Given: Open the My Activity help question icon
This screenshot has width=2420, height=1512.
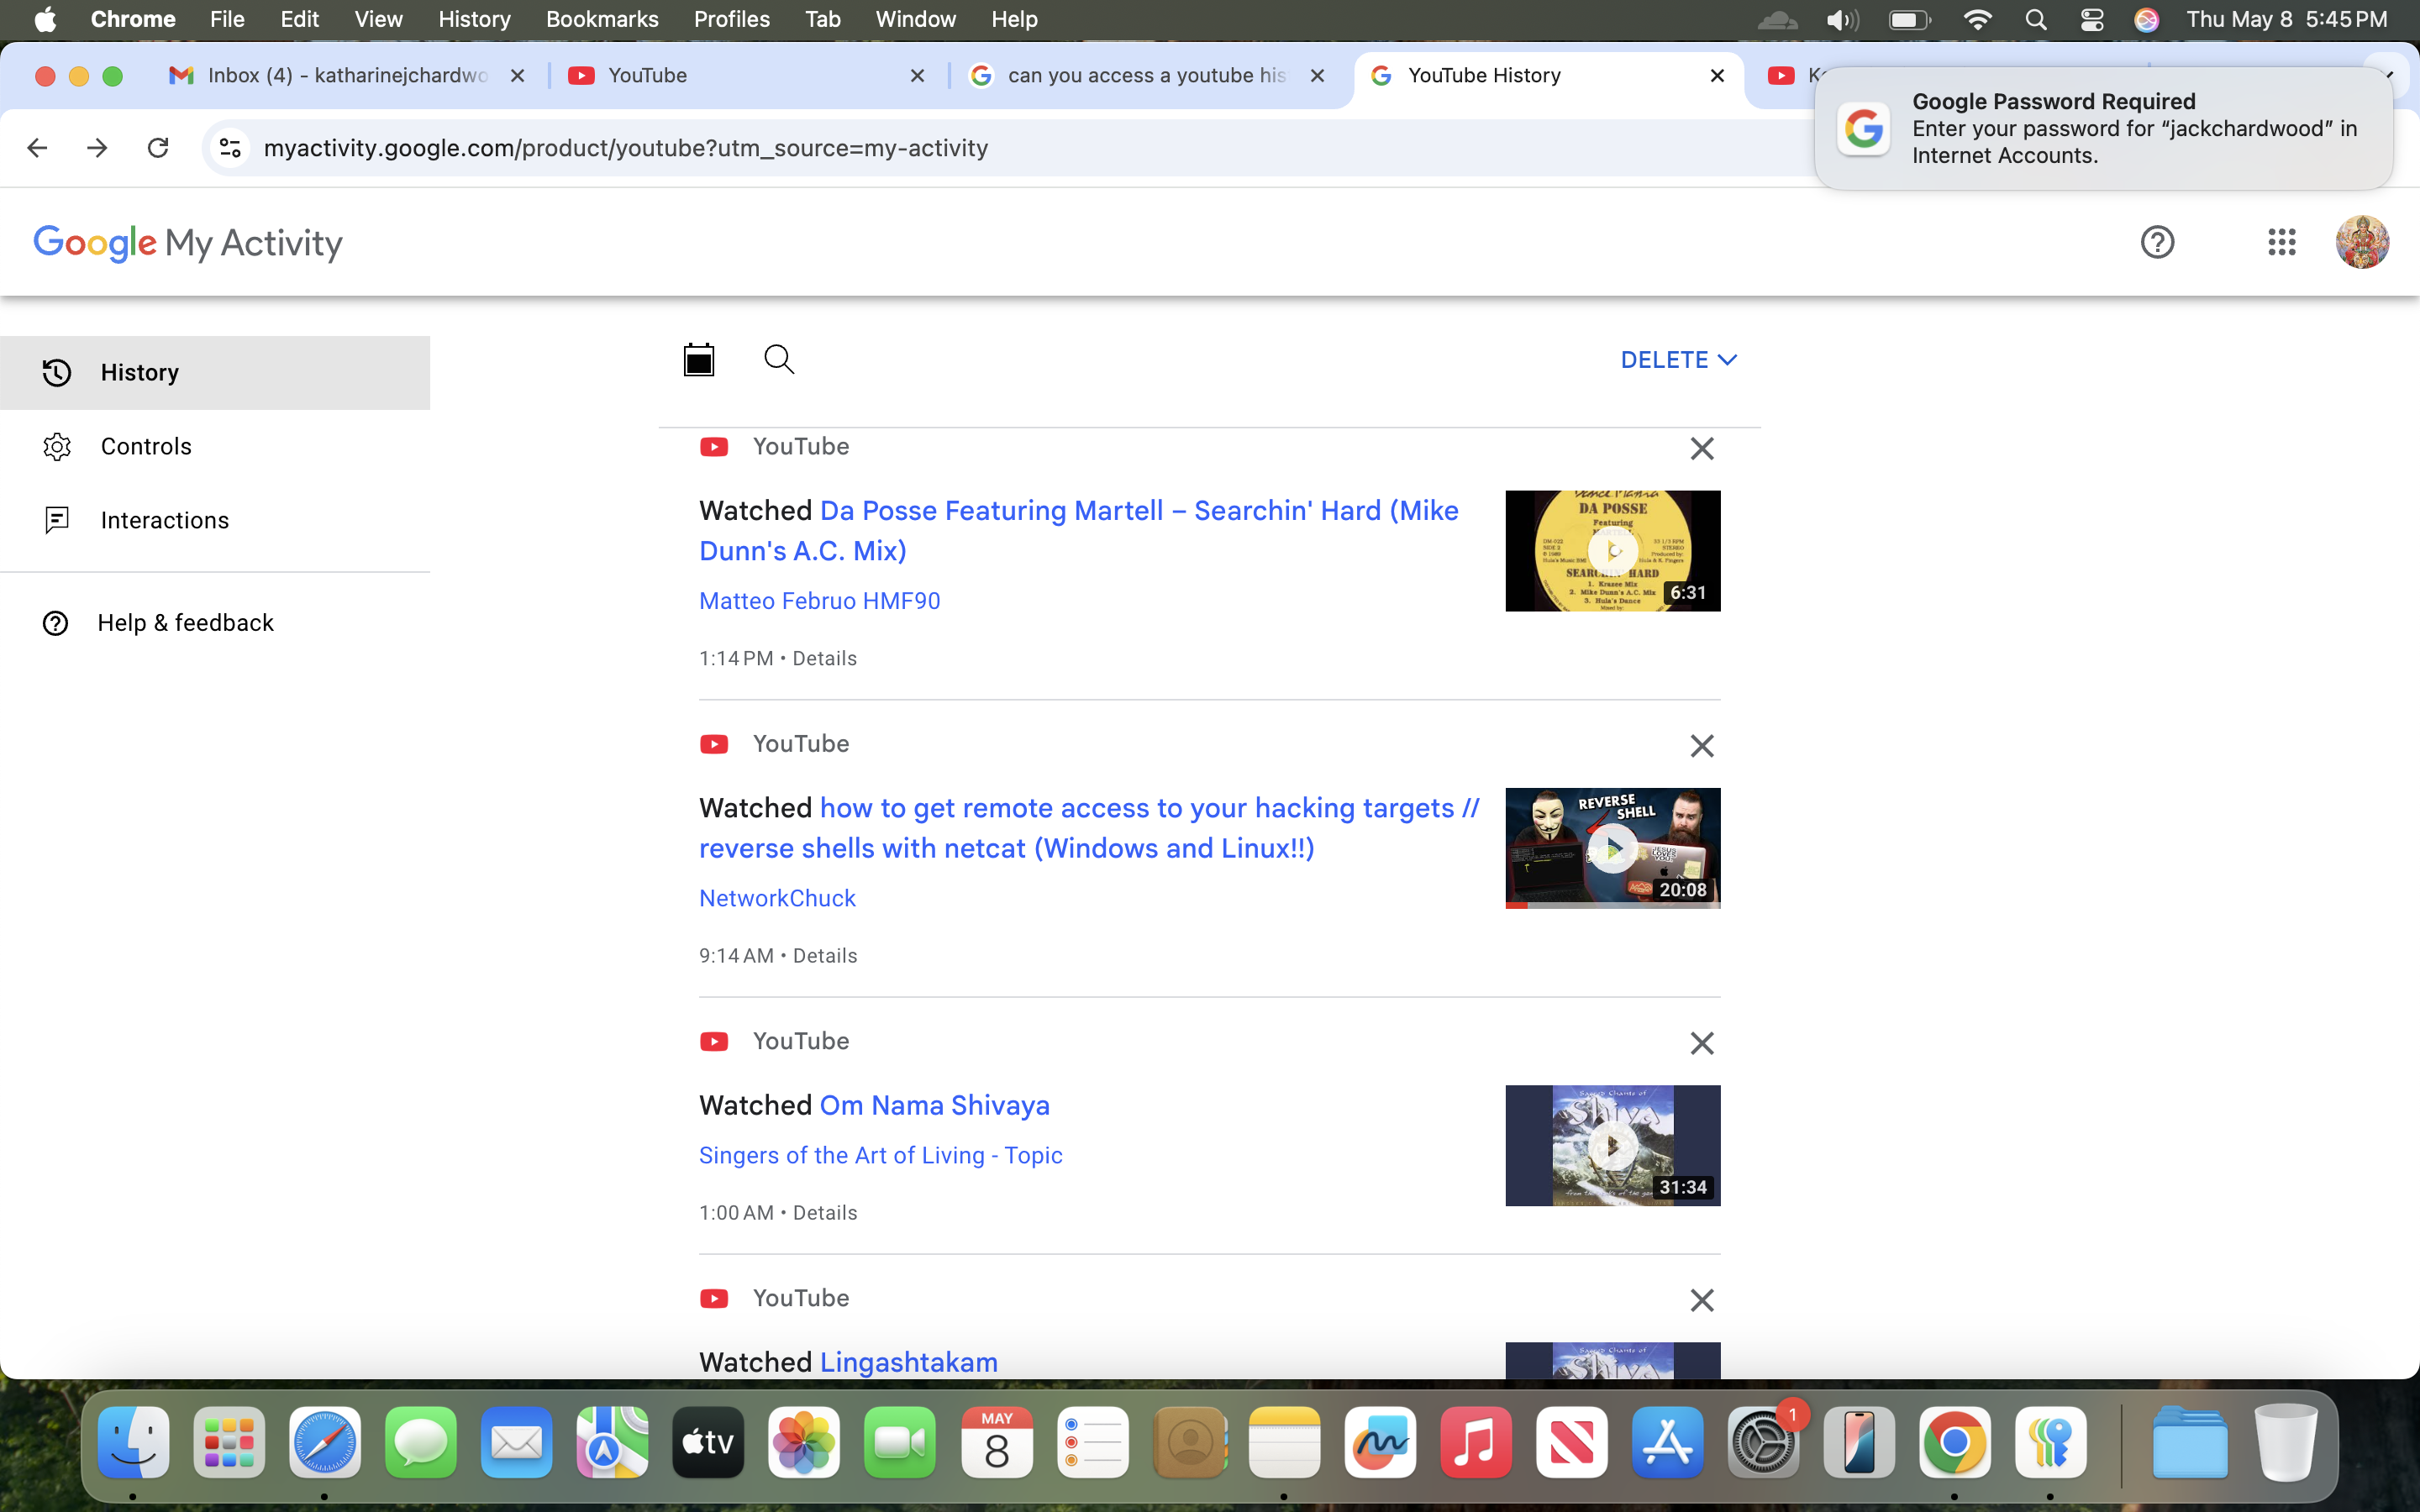Looking at the screenshot, I should tap(2157, 242).
